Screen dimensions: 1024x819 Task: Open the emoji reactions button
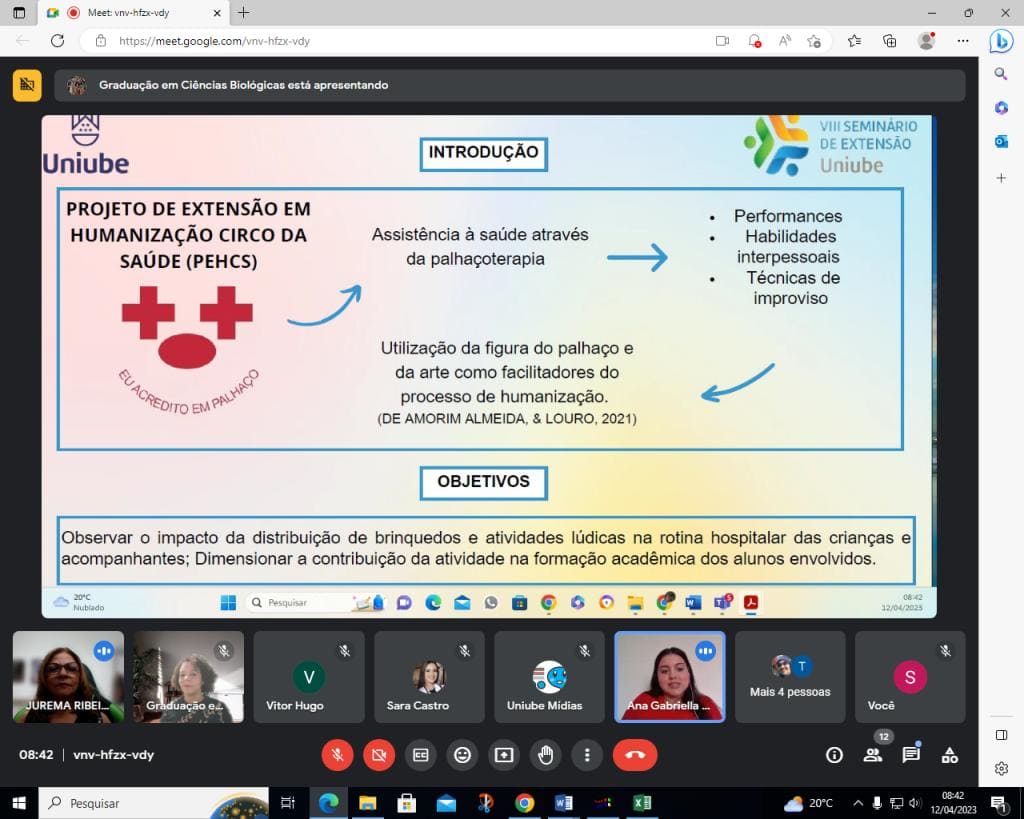pos(462,755)
